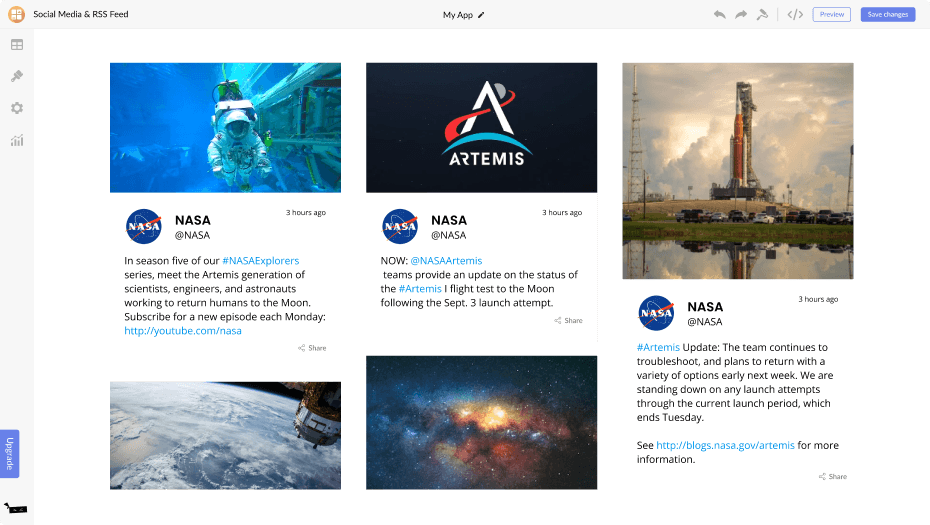Viewport: 930px width, 525px height.
Task: Open the Earth from orbit image
Action: tap(225, 435)
